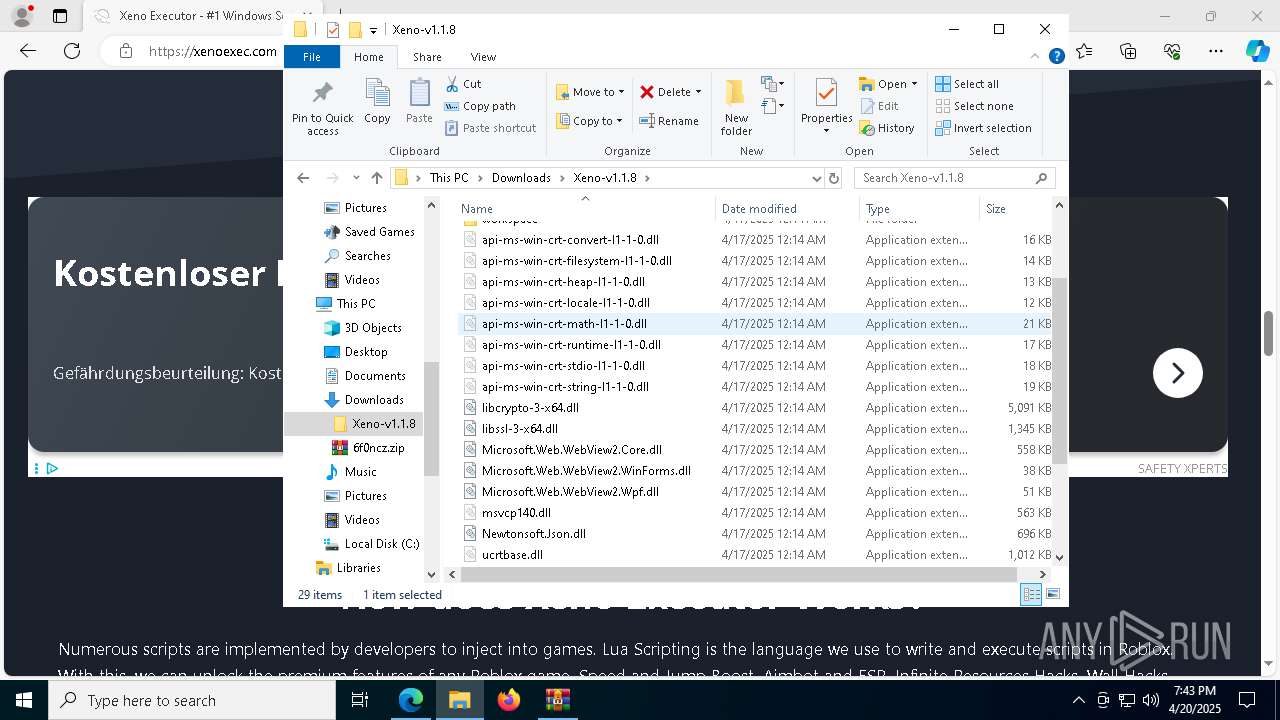Create a New folder
This screenshot has height=720, width=1280.
pos(736,107)
